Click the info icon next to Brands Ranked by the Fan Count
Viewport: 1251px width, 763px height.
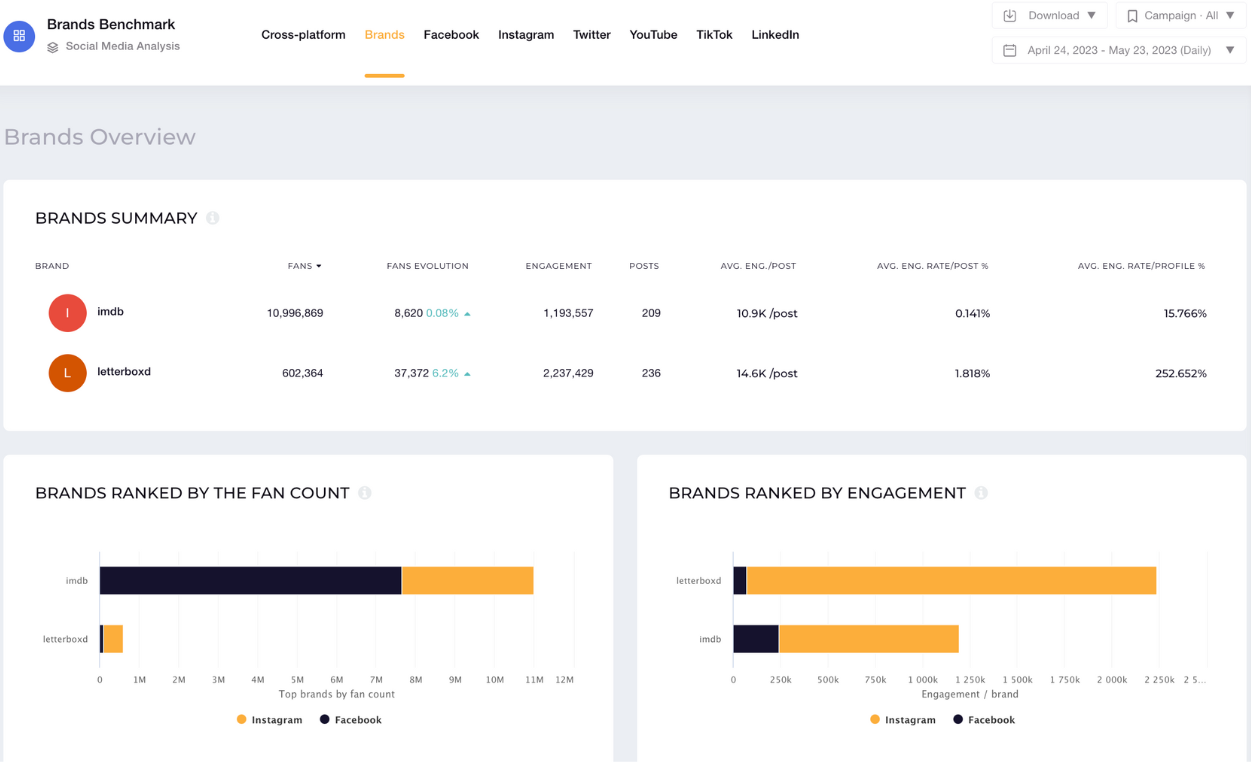pyautogui.click(x=365, y=493)
